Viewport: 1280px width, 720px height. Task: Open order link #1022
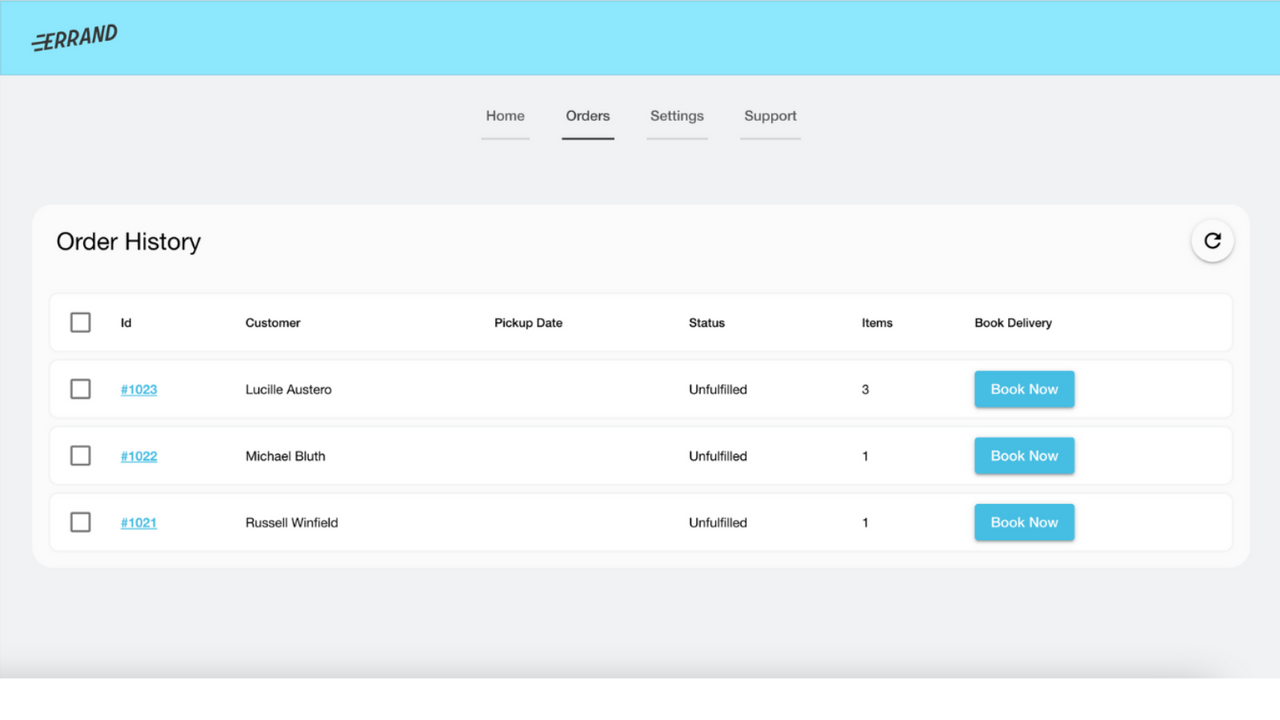pyautogui.click(x=139, y=456)
